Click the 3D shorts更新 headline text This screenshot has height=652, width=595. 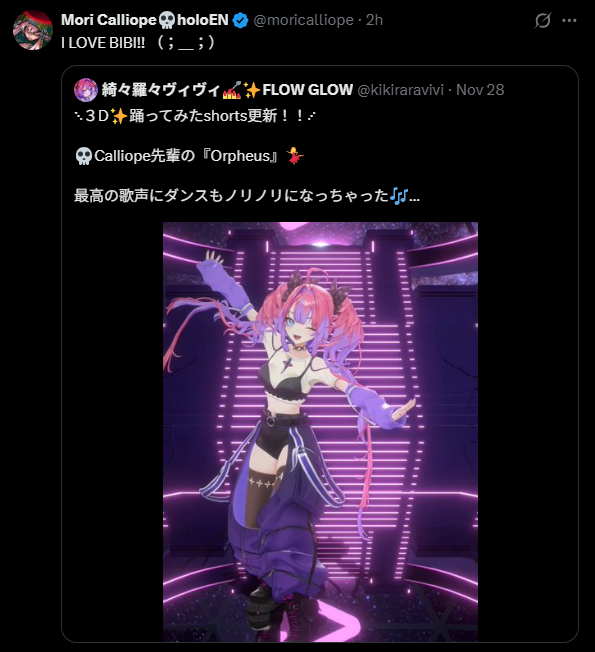click(195, 116)
